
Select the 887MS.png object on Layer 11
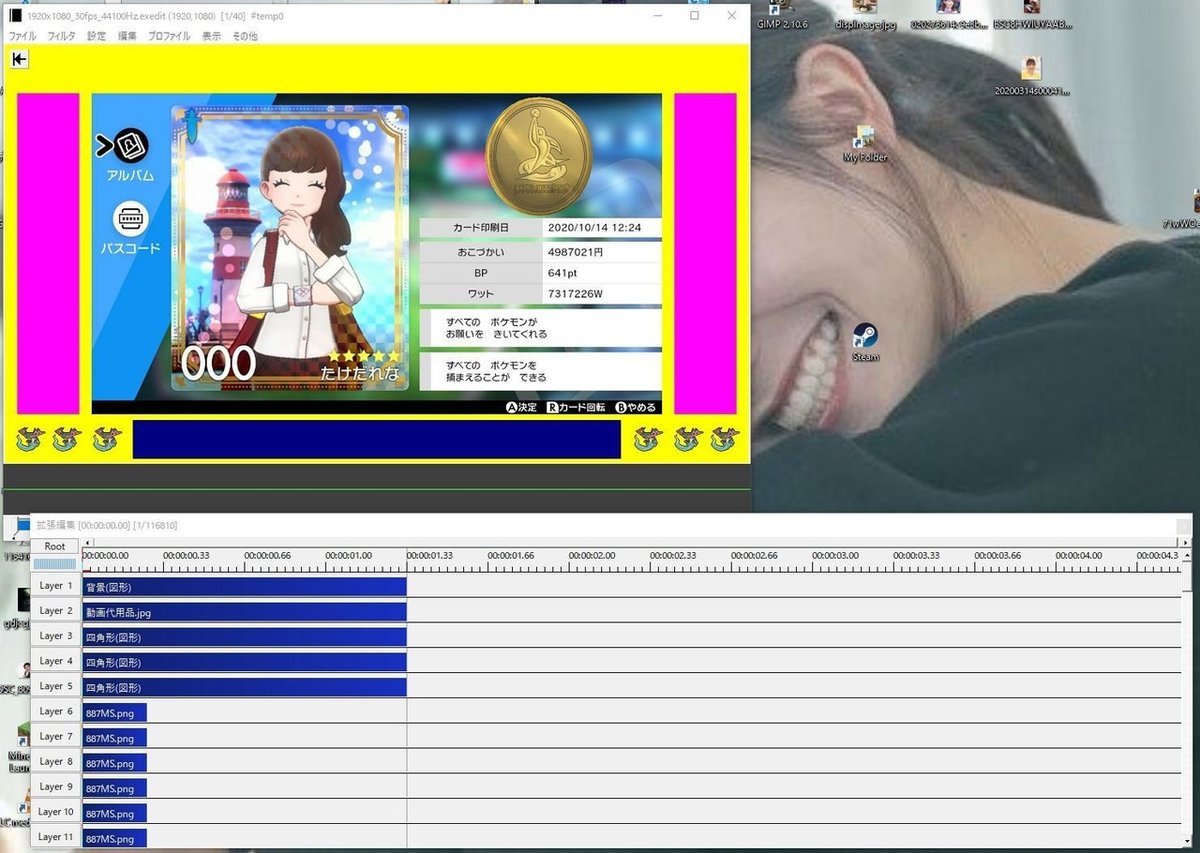coord(114,838)
